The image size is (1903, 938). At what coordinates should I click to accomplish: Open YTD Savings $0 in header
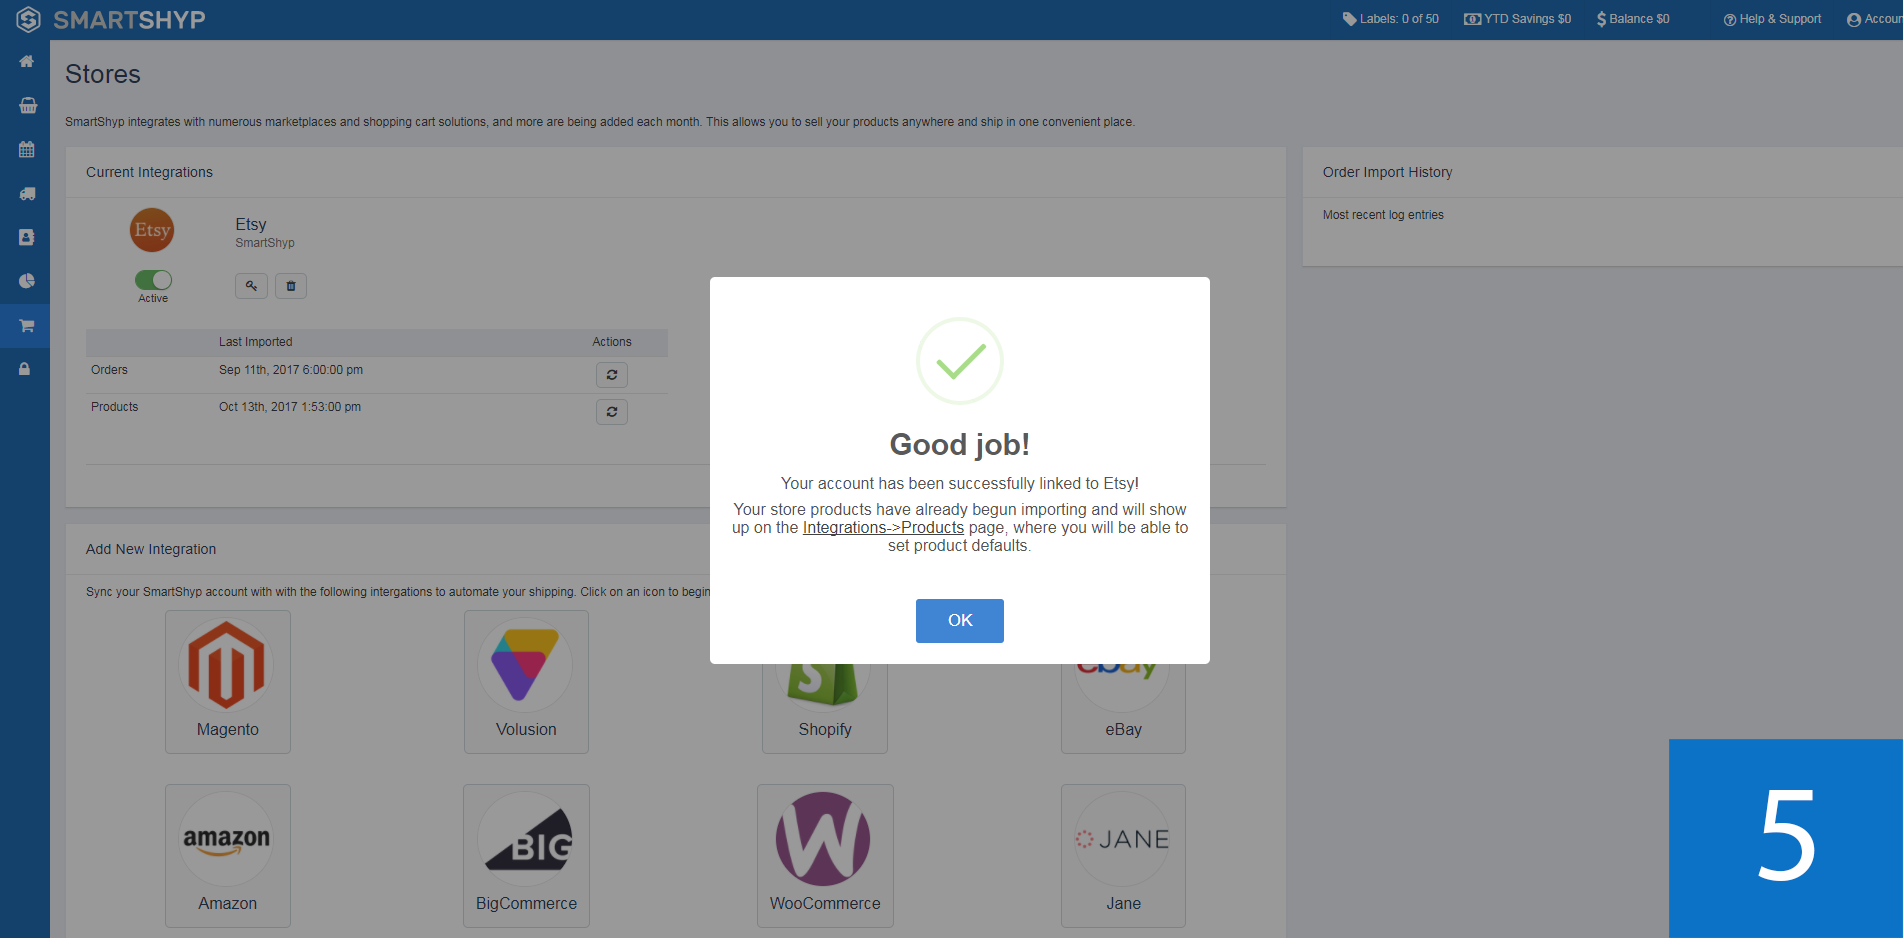pyautogui.click(x=1517, y=19)
